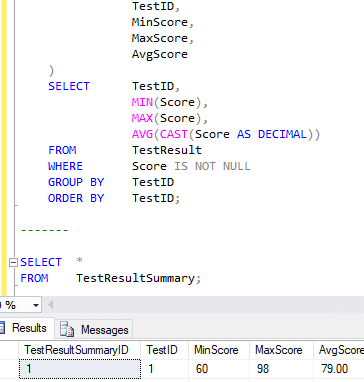
Task: Select the AvgScore cell showing 79.00
Action: point(339,369)
